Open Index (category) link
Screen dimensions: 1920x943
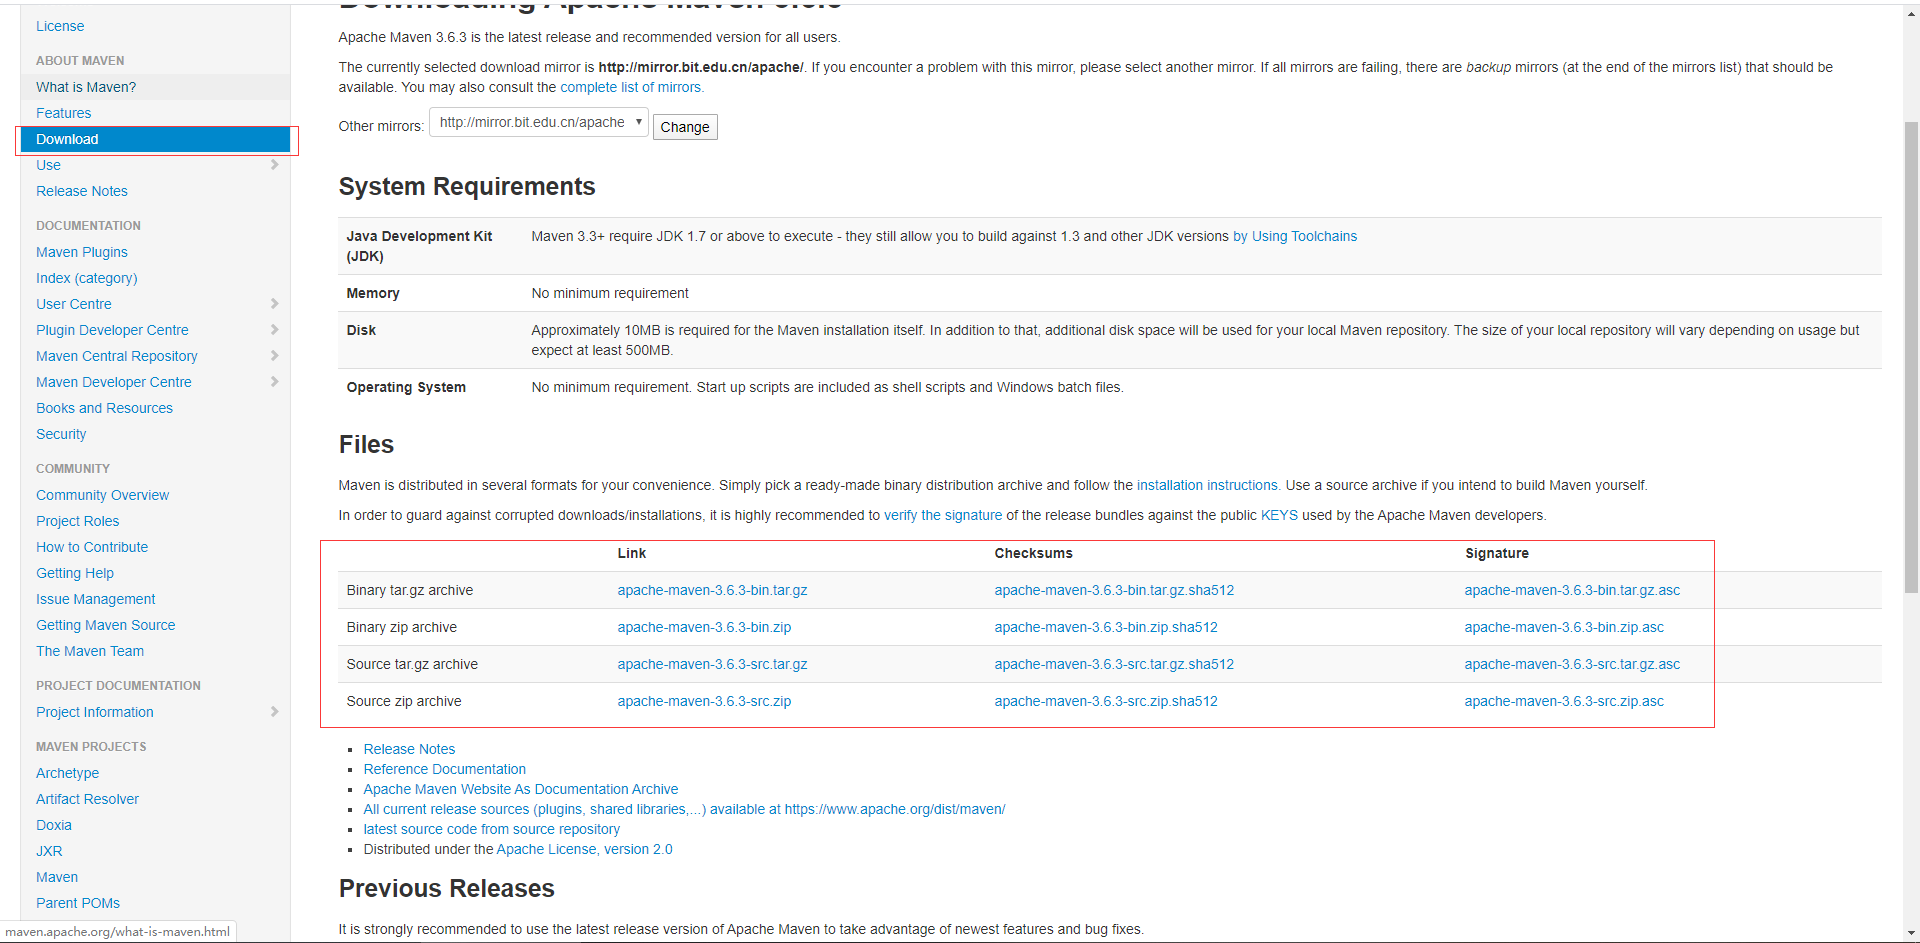tap(87, 278)
